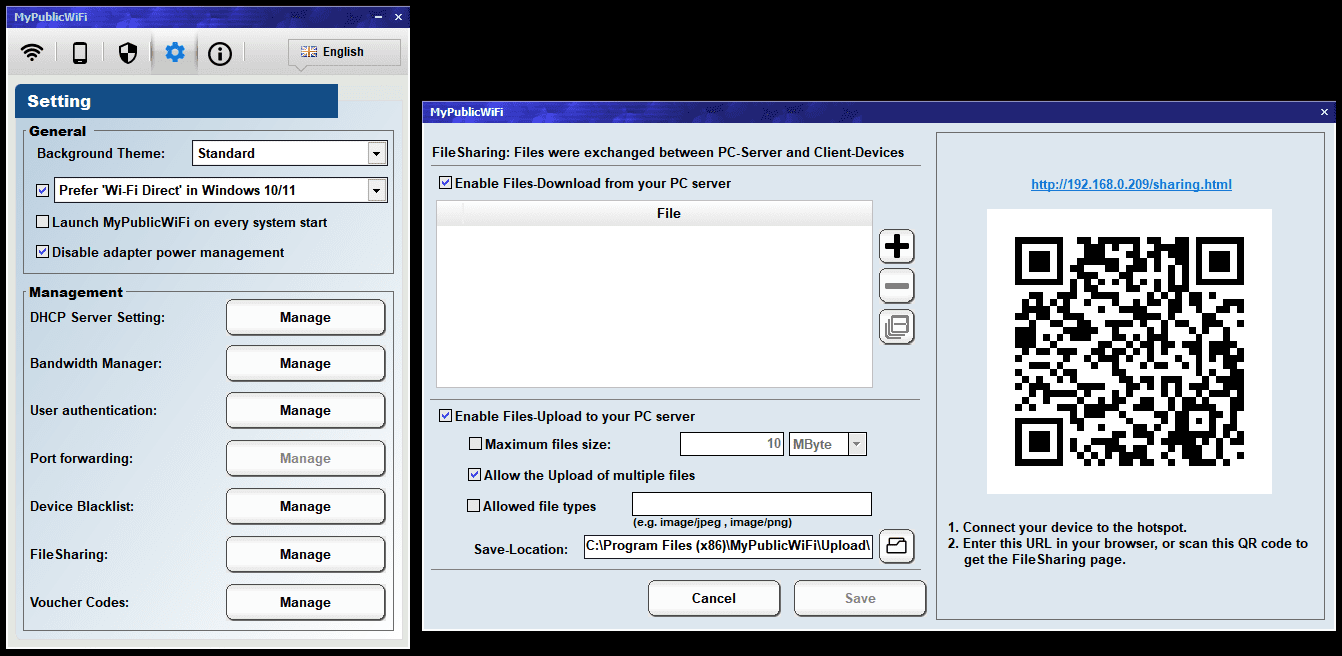Click the FileSharing QR code image

click(1129, 351)
